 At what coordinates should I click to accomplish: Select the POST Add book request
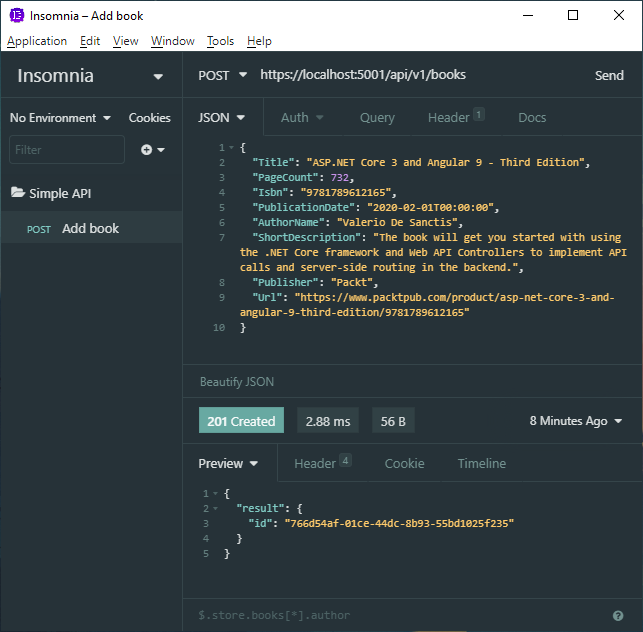pos(91,228)
